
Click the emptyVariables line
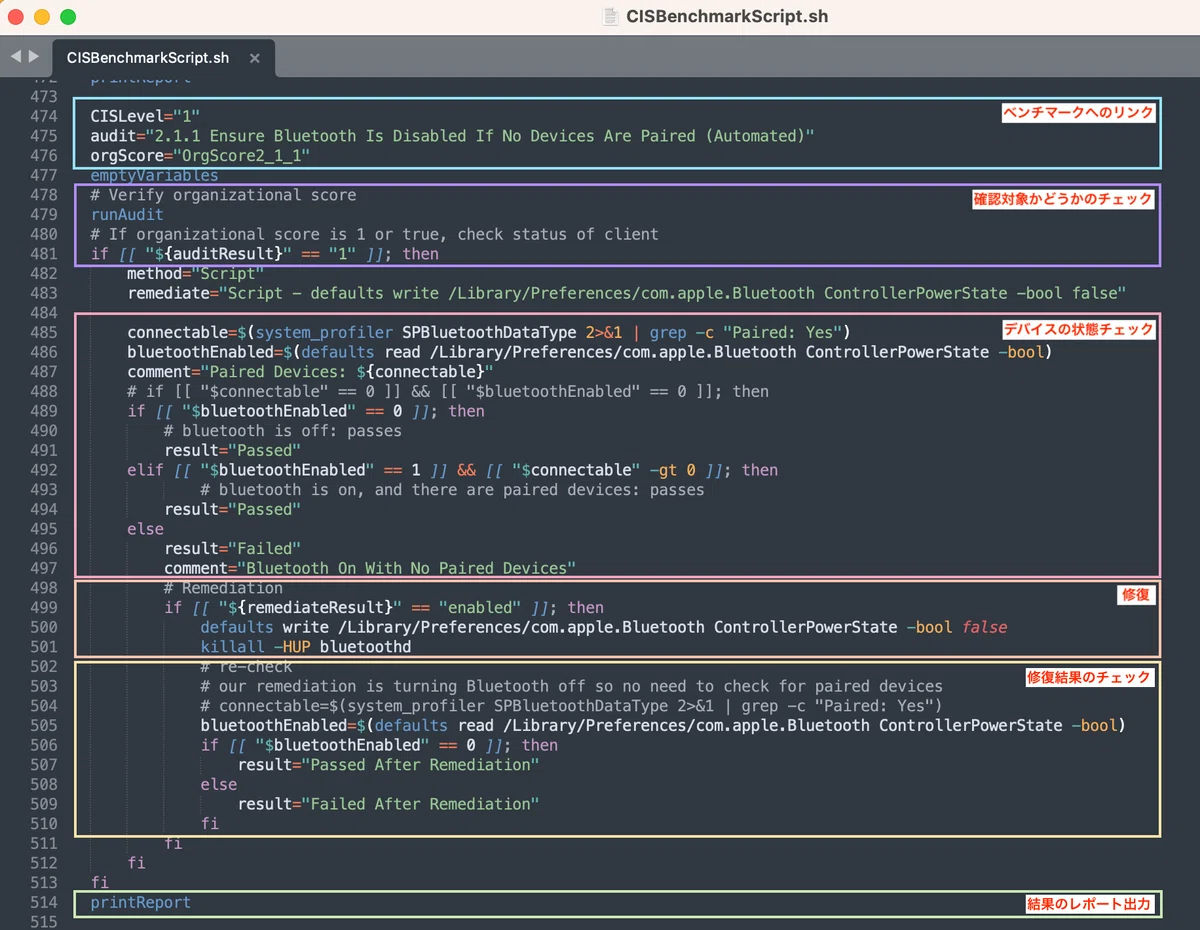(154, 175)
